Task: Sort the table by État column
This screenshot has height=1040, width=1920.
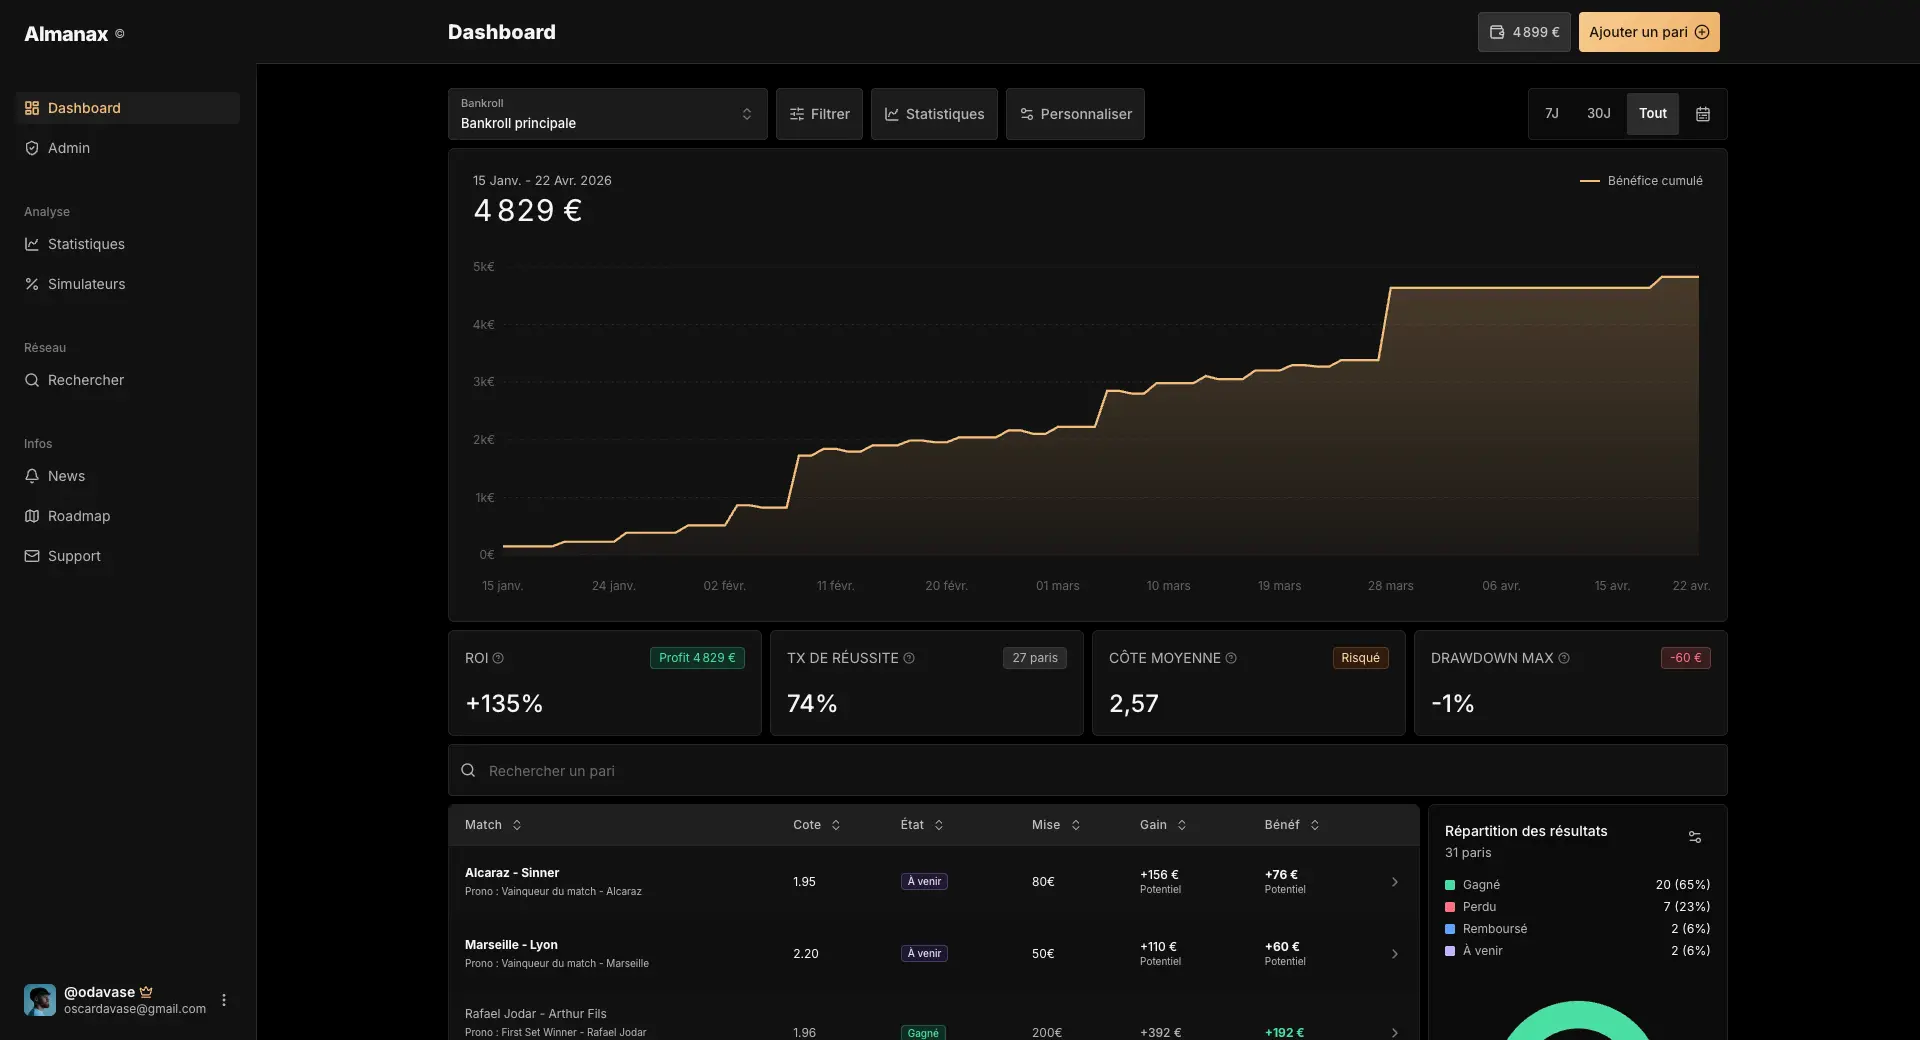Action: pos(922,825)
